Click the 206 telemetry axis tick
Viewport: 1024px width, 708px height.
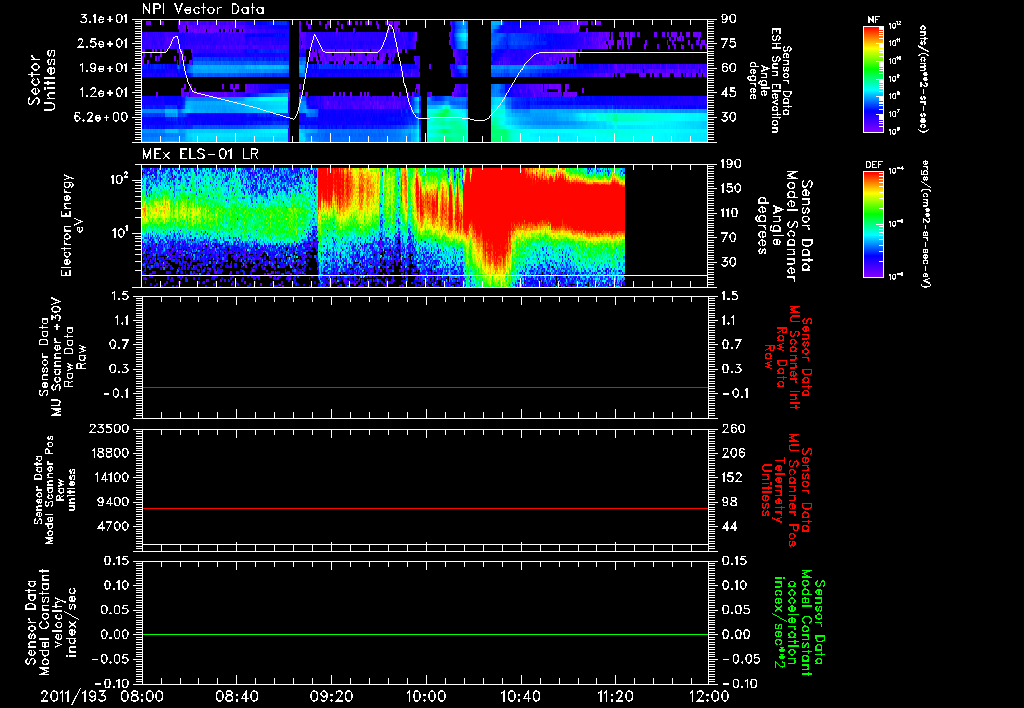coord(733,453)
